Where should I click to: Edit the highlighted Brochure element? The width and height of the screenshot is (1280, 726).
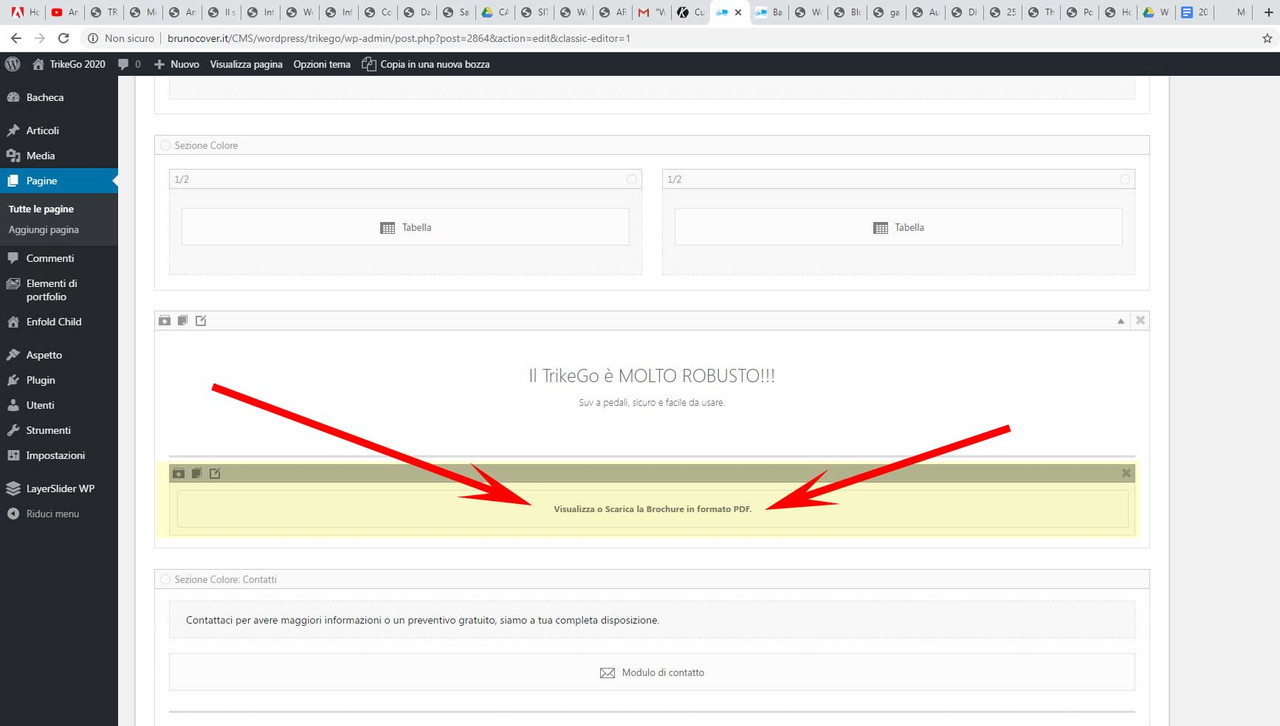tap(214, 473)
